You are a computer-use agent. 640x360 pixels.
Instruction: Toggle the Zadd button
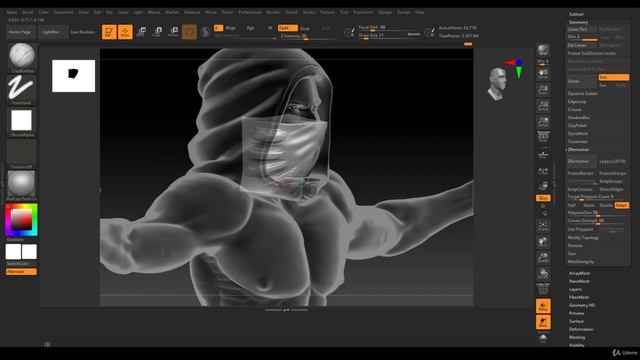pyautogui.click(x=287, y=28)
